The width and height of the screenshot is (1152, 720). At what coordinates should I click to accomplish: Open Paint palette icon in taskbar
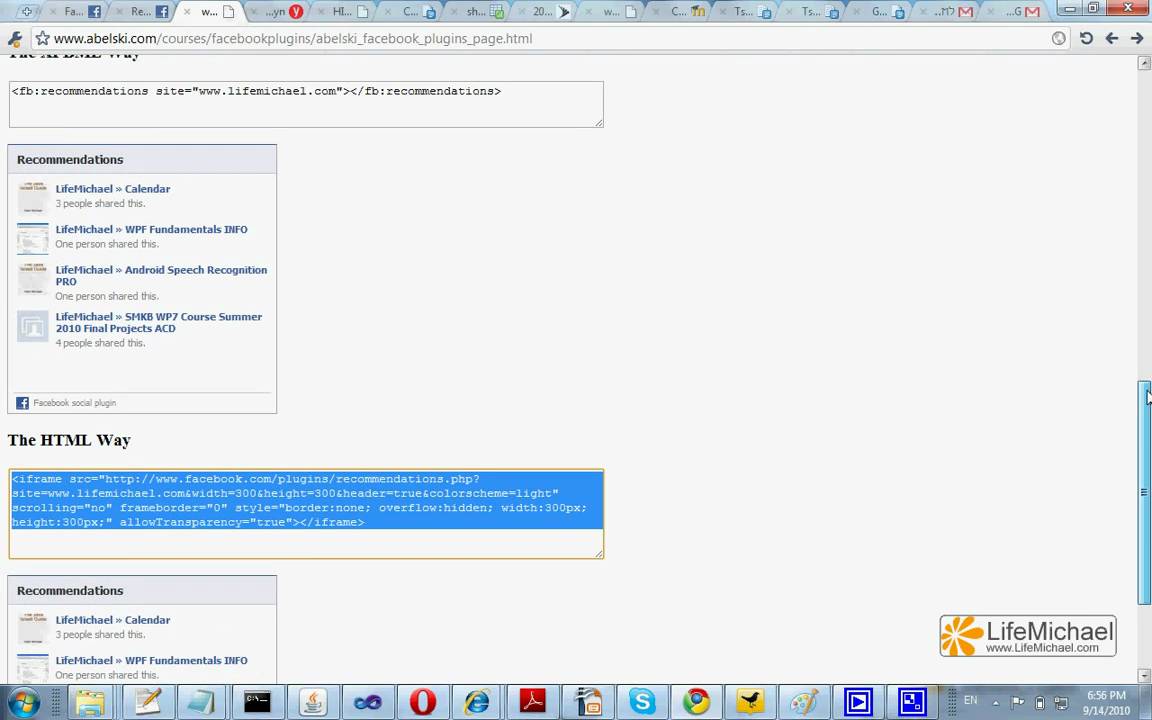(x=804, y=702)
